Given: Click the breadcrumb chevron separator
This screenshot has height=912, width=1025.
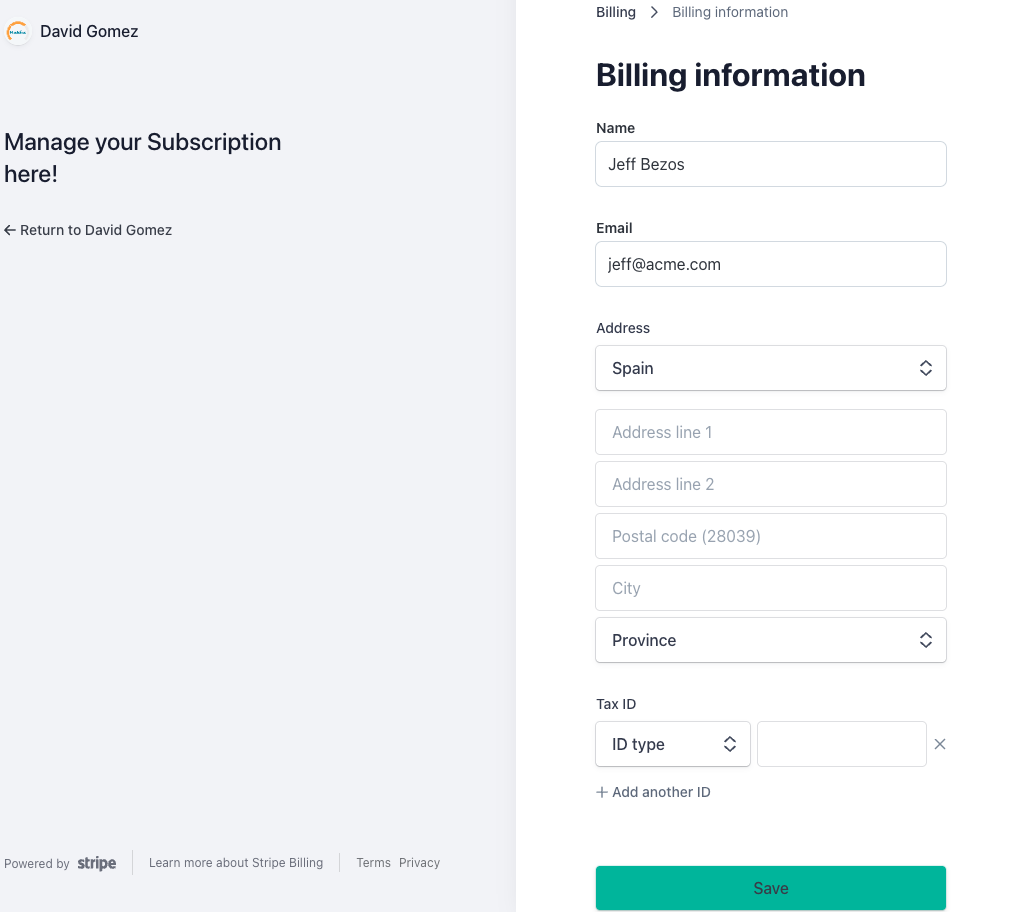Looking at the screenshot, I should [654, 13].
